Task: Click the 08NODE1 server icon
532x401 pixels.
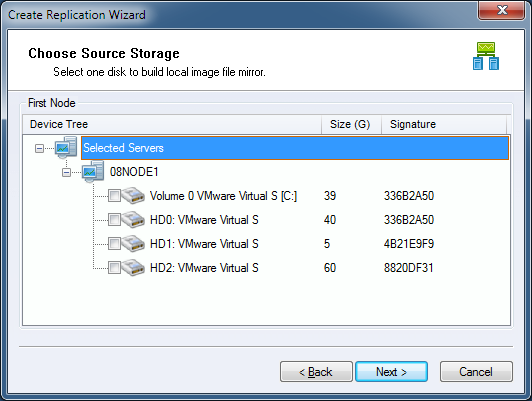Action: point(93,172)
